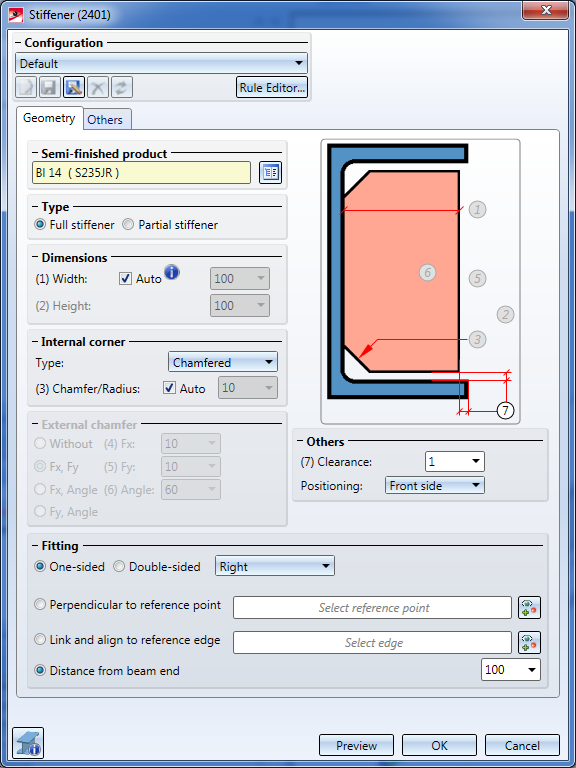Open the Chamfer/Radius value dropdown
Viewport: 576px width, 768px height.
click(x=248, y=388)
